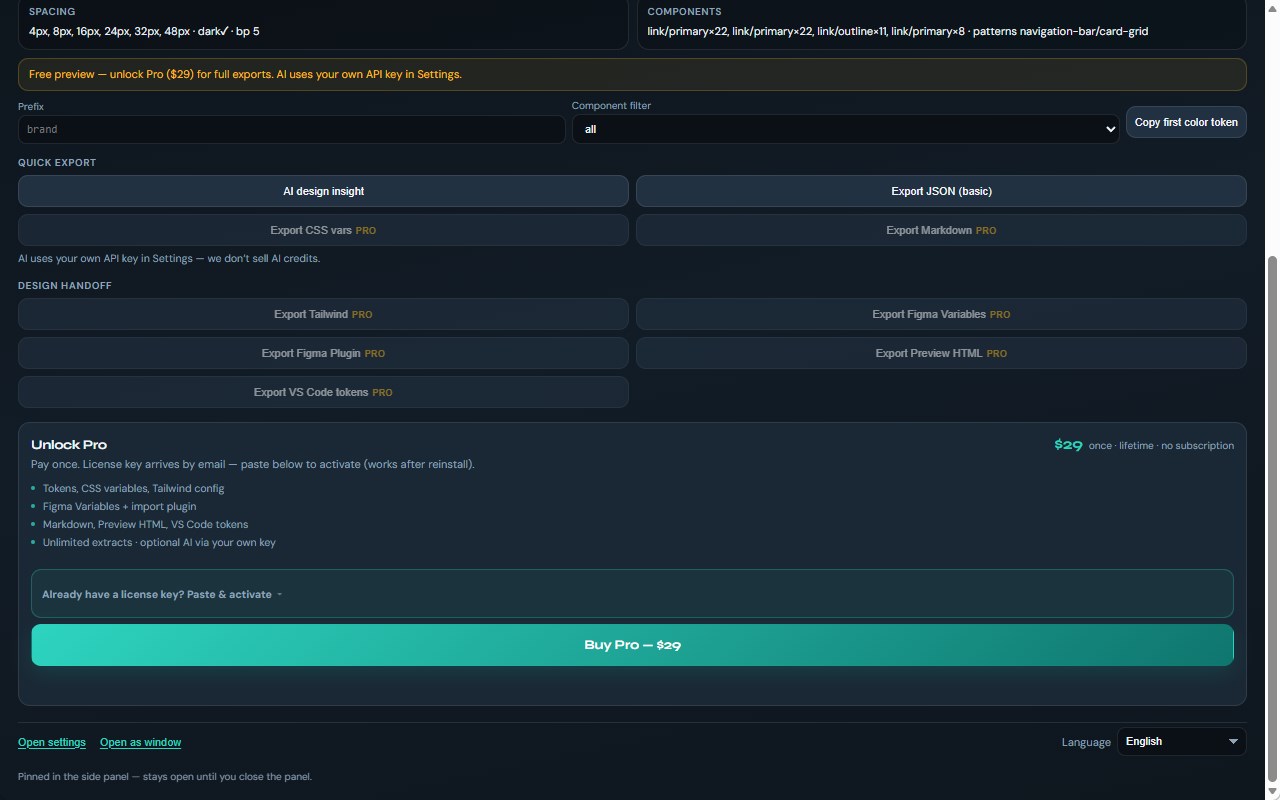Click the 'SPACING' card label
This screenshot has width=1280, height=800.
52,11
